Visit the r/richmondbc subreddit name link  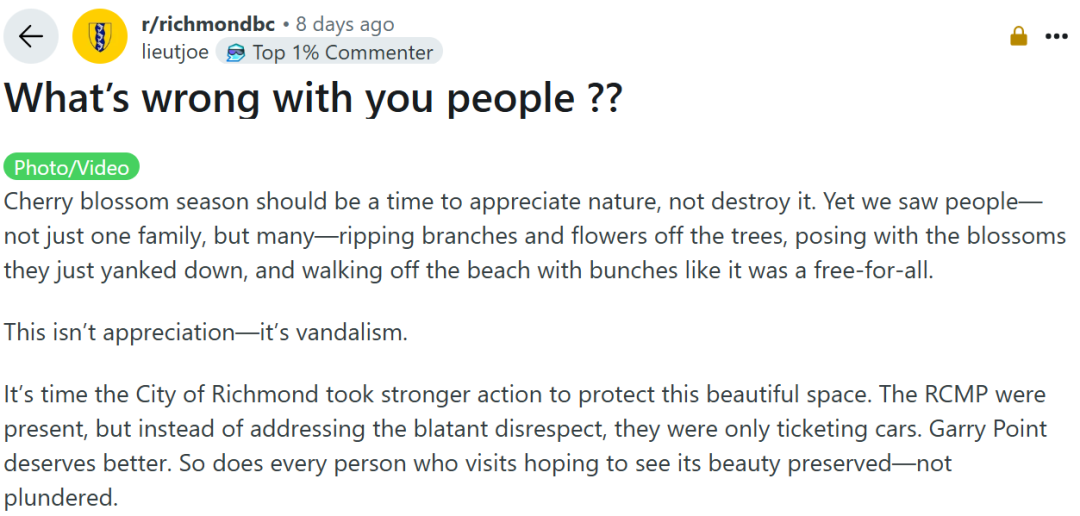tap(207, 24)
